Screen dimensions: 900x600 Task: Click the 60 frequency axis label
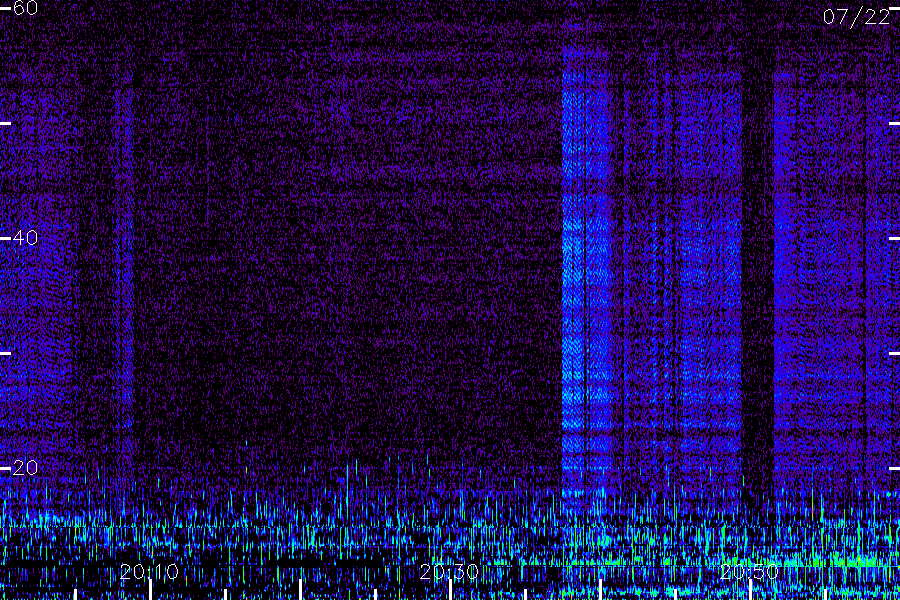click(25, 8)
